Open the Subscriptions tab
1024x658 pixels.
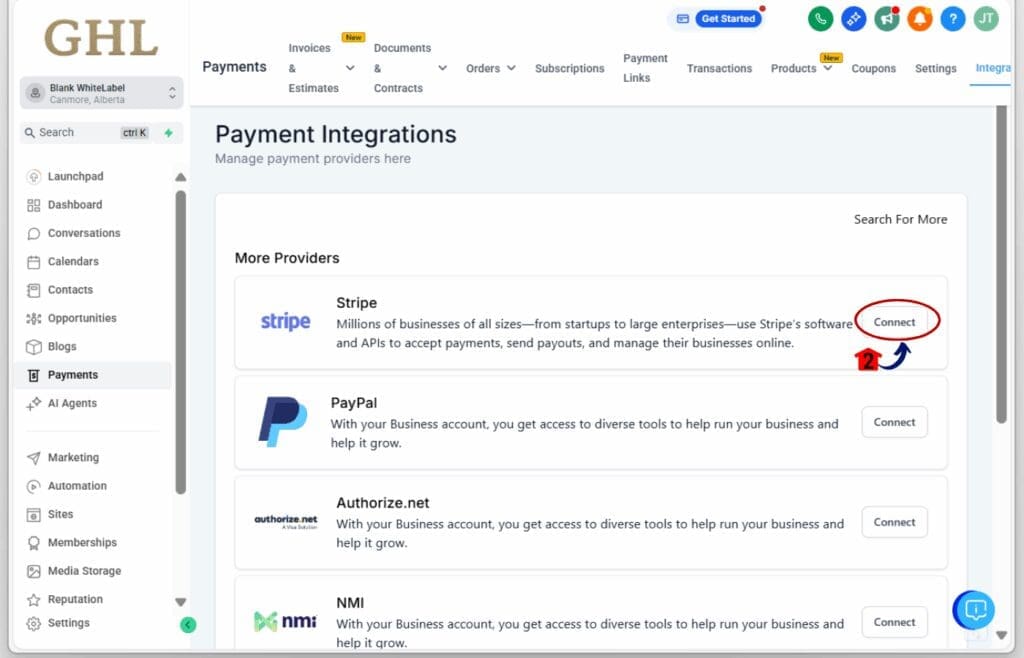pos(569,68)
